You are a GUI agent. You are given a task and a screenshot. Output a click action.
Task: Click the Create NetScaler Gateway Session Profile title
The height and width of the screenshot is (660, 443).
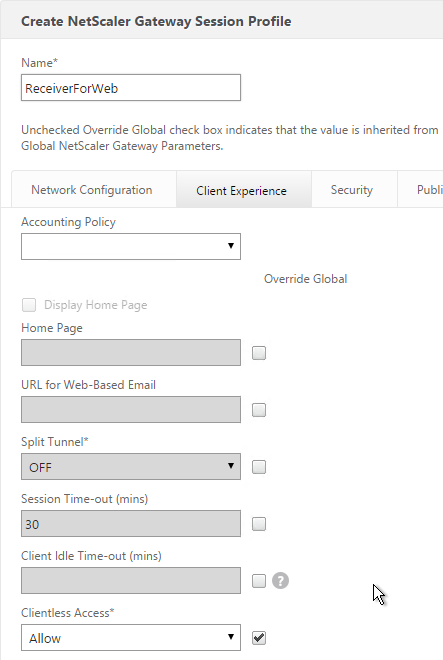click(x=156, y=21)
